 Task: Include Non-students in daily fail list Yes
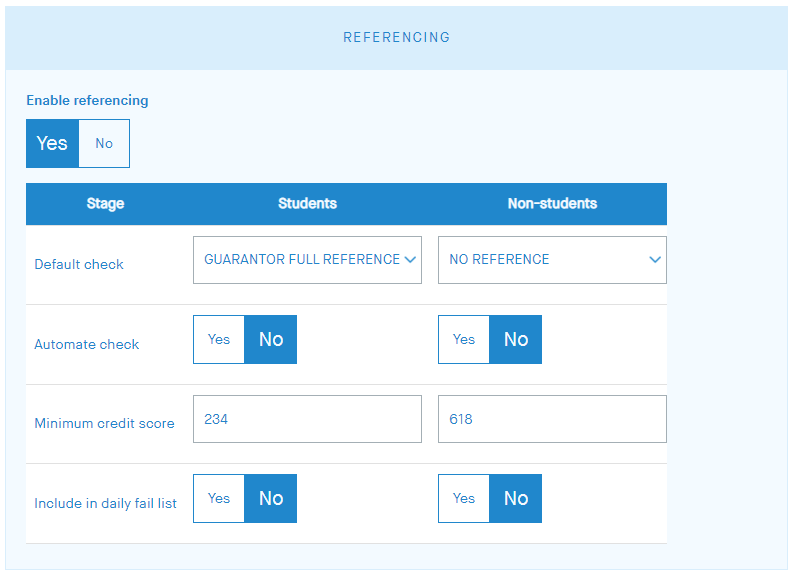click(x=464, y=499)
